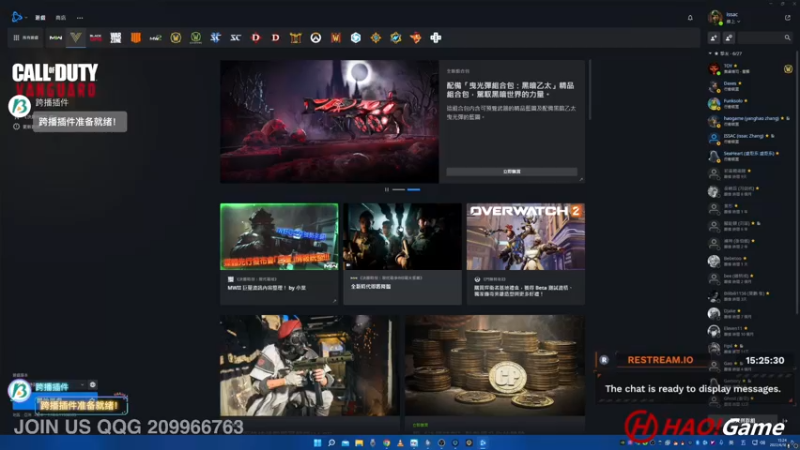Click the friends search magnifier icon
Image resolution: width=800 pixels, height=450 pixels.
coord(787,38)
